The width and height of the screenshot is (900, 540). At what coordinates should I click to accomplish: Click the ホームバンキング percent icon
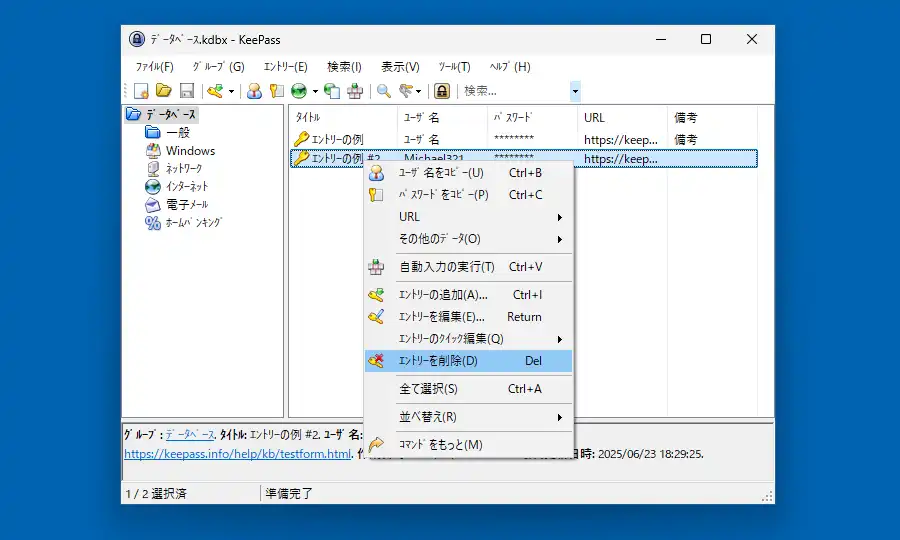(153, 223)
